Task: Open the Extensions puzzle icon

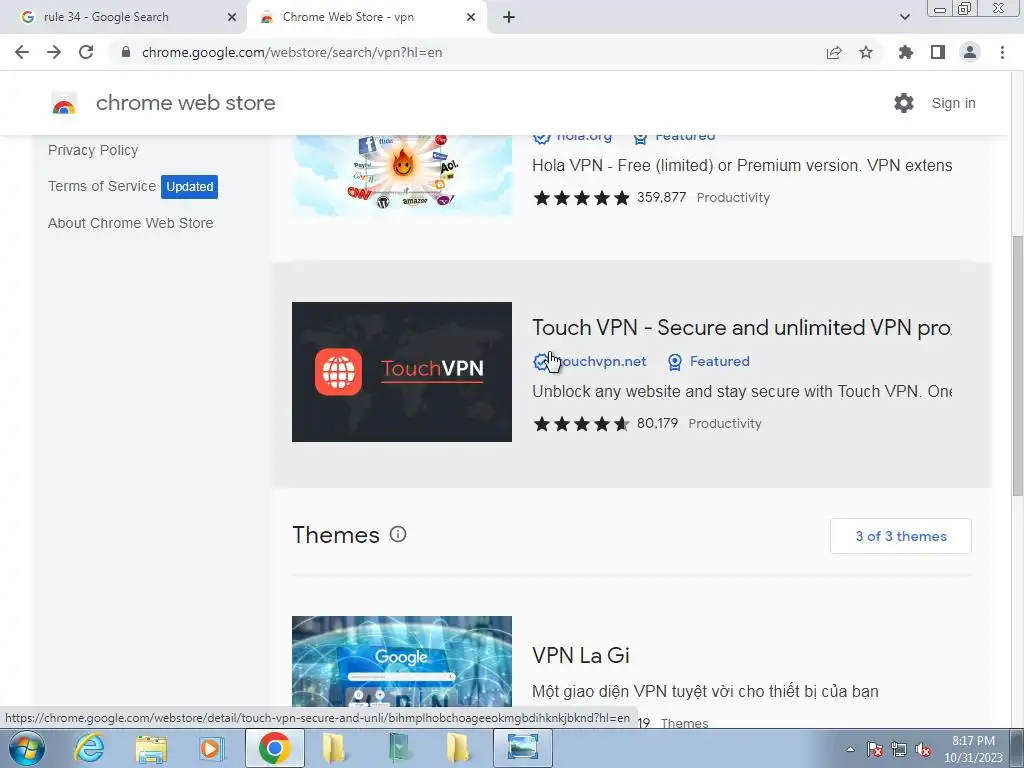Action: click(x=906, y=52)
